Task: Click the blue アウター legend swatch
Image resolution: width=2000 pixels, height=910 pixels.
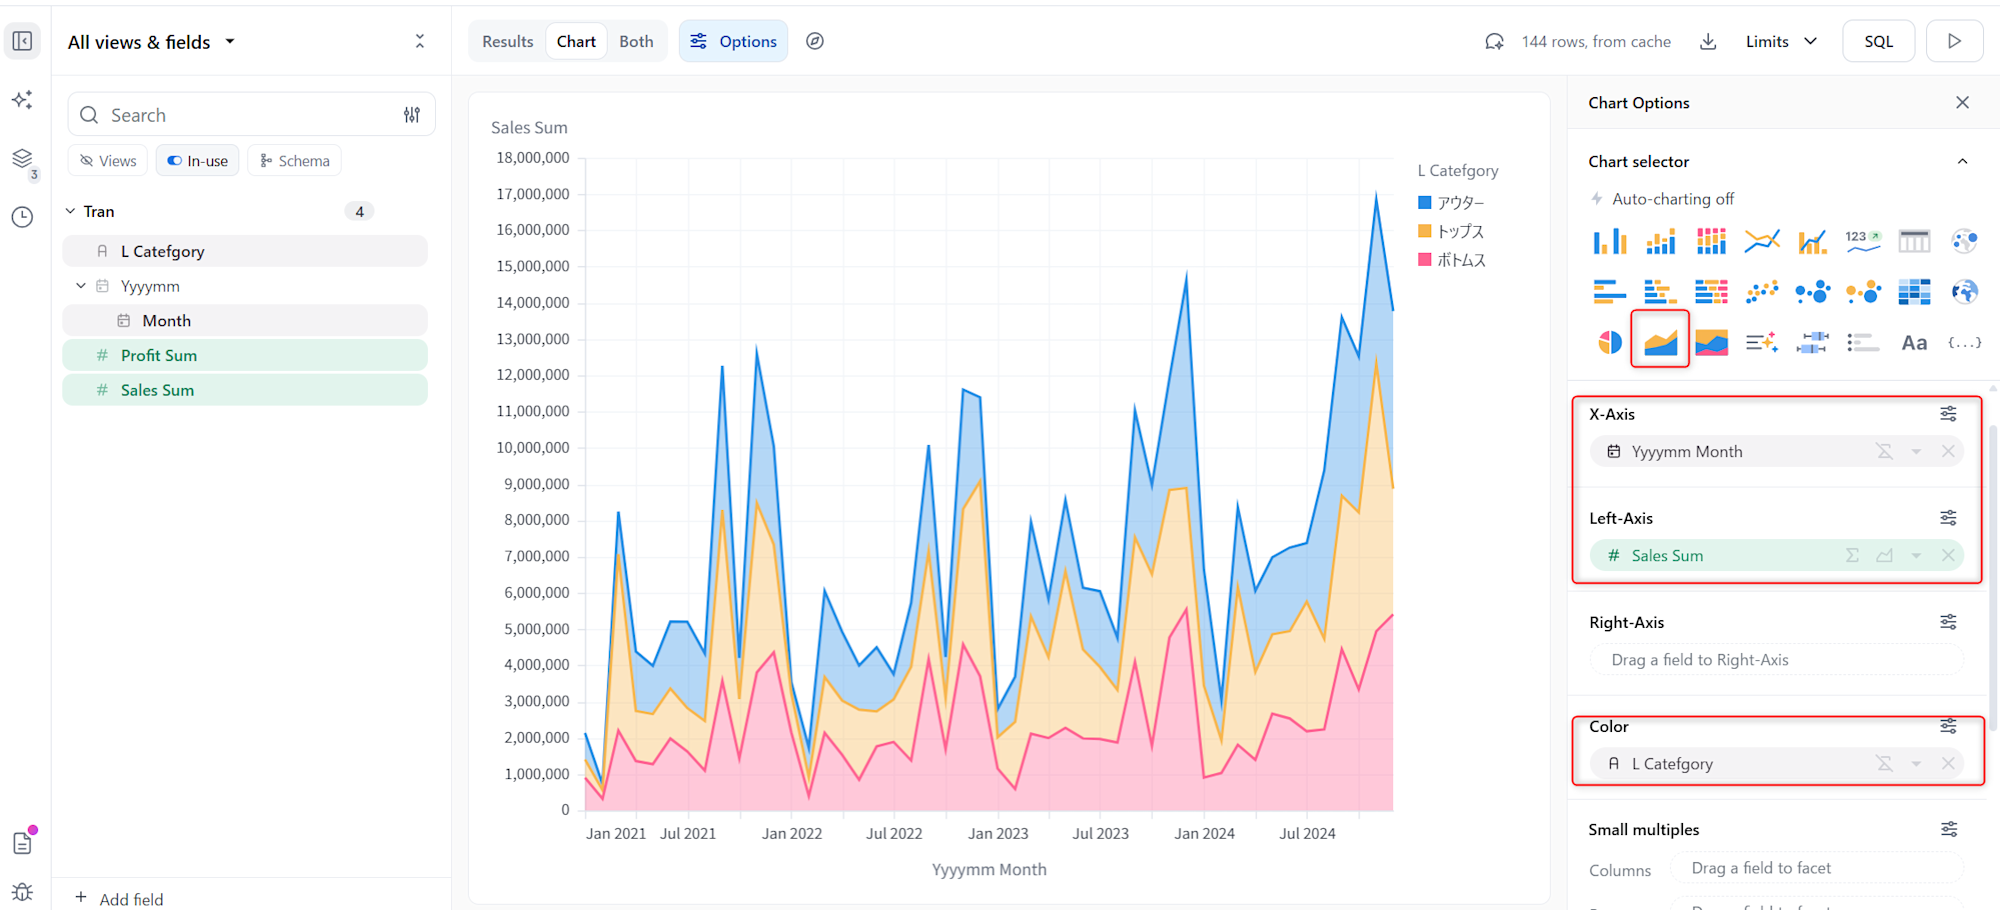Action: point(1424,202)
